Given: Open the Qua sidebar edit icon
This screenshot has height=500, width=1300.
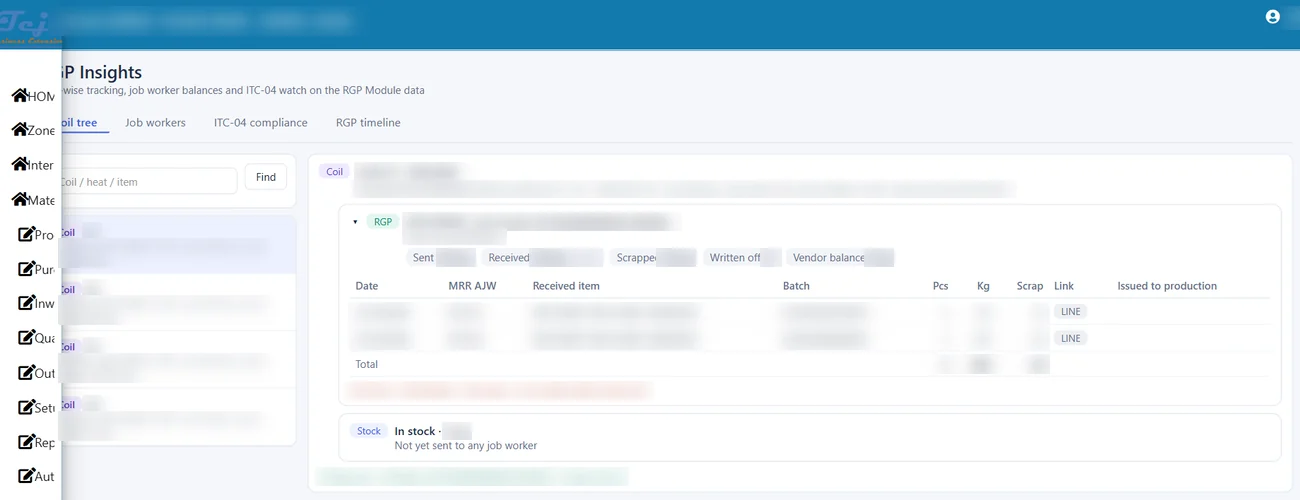Looking at the screenshot, I should pos(27,338).
